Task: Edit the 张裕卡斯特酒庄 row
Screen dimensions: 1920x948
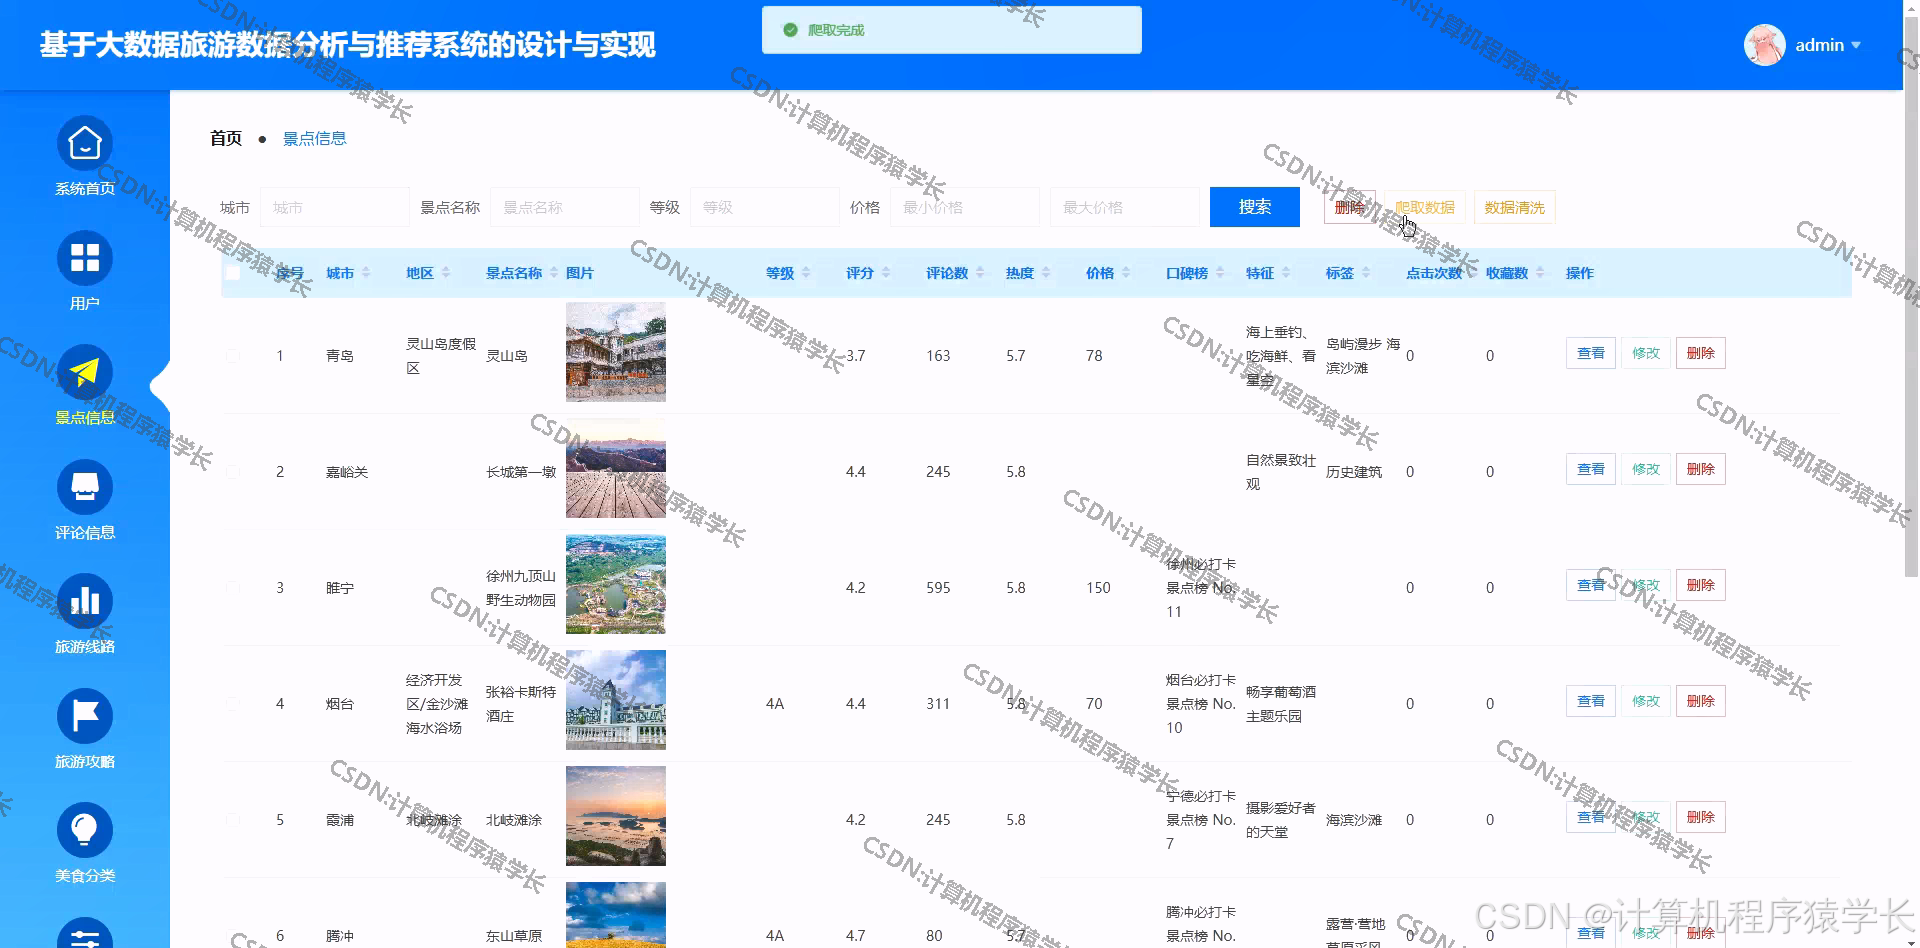Action: pos(1645,701)
